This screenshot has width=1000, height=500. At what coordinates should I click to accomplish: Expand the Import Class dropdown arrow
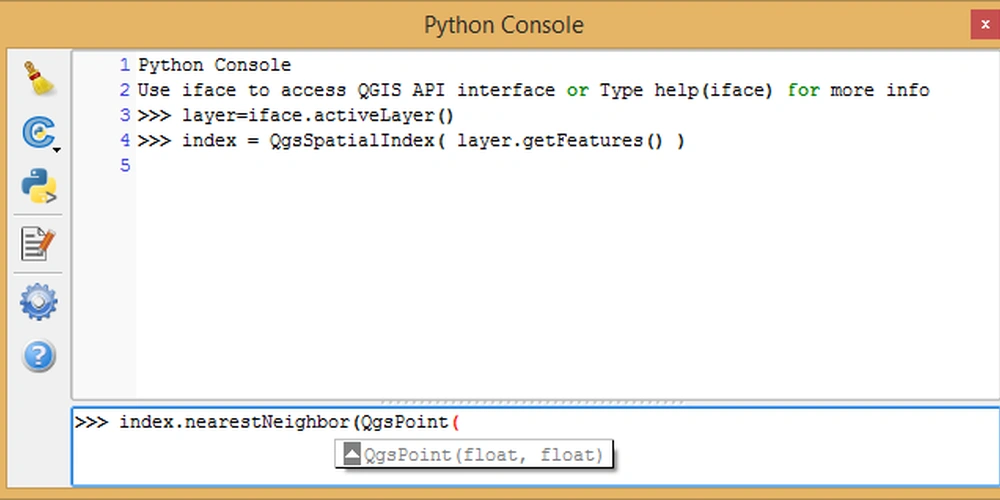point(57,151)
